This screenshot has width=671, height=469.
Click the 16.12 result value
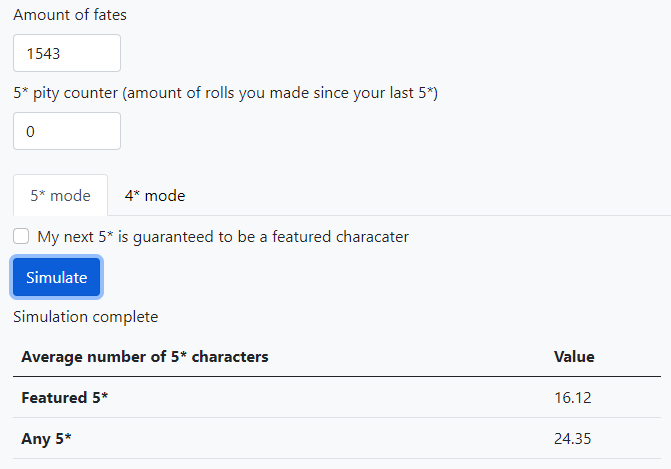(573, 398)
